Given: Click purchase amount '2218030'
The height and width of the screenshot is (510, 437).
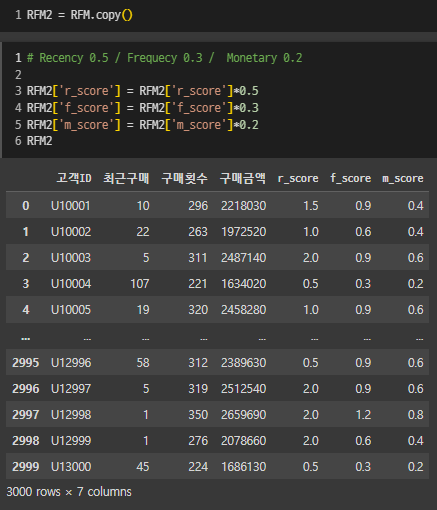Looking at the screenshot, I should pyautogui.click(x=243, y=206).
